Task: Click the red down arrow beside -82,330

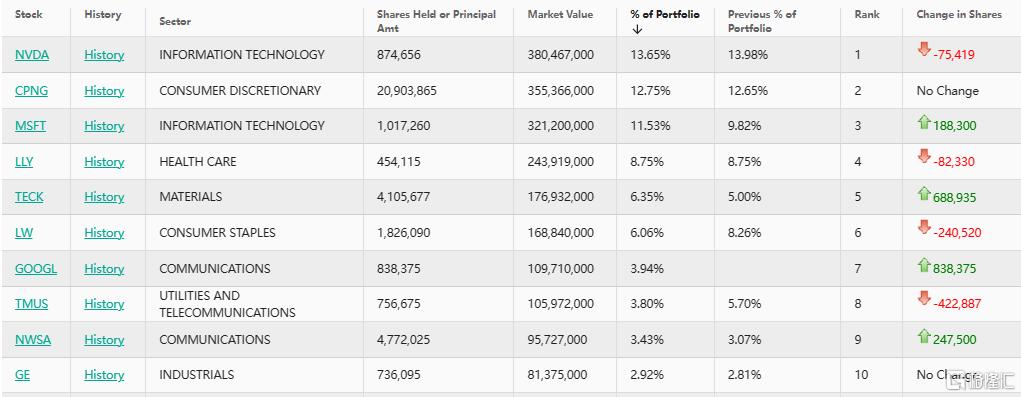Action: pyautogui.click(x=923, y=156)
